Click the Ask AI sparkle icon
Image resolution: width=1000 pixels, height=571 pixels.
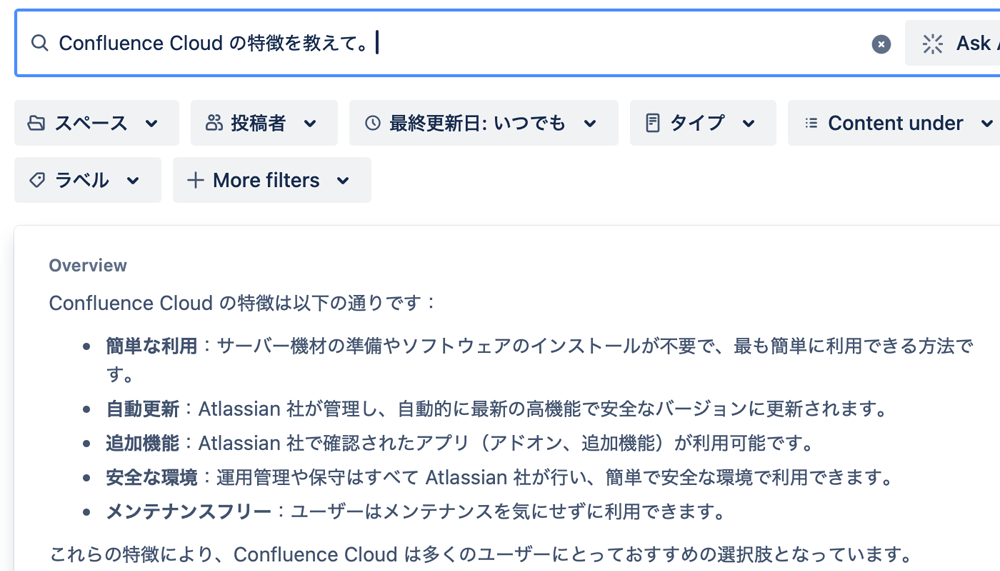(x=932, y=43)
